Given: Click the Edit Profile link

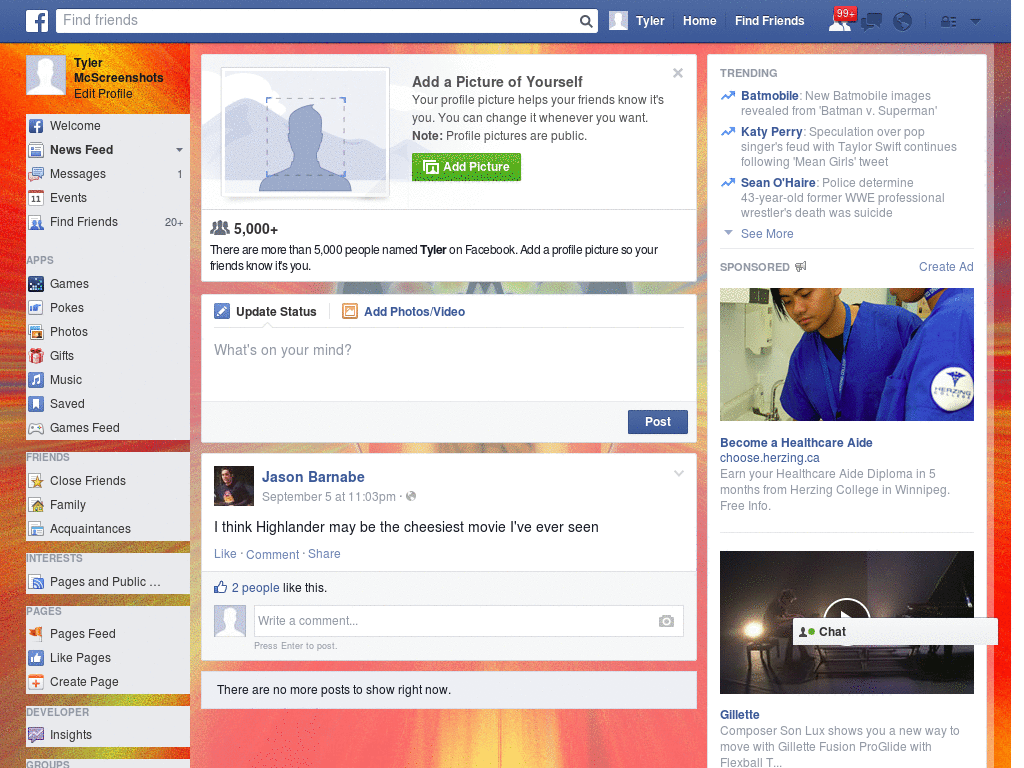Looking at the screenshot, I should [103, 94].
